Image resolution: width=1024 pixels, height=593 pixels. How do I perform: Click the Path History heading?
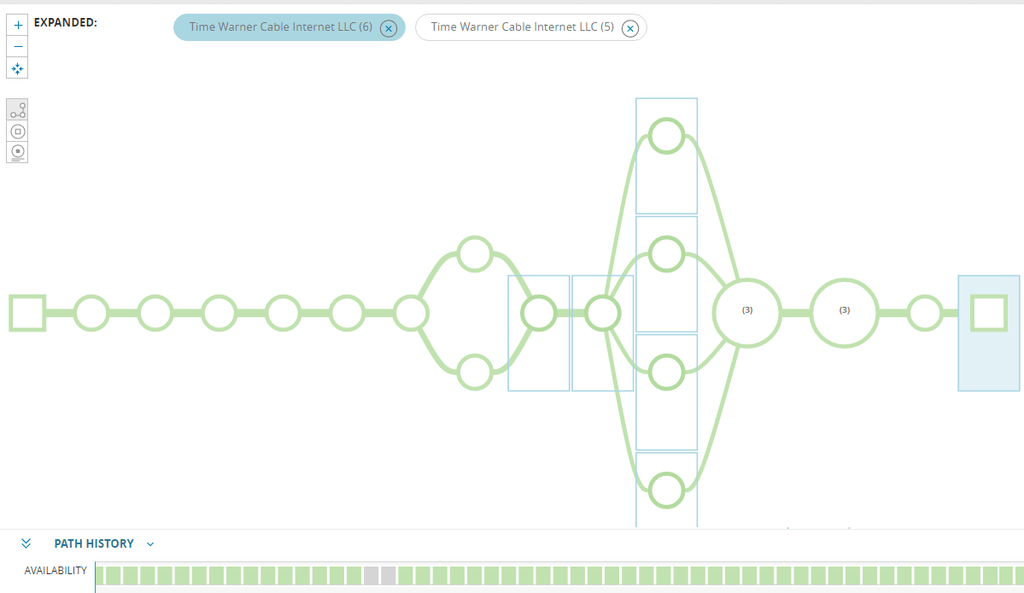[94, 544]
